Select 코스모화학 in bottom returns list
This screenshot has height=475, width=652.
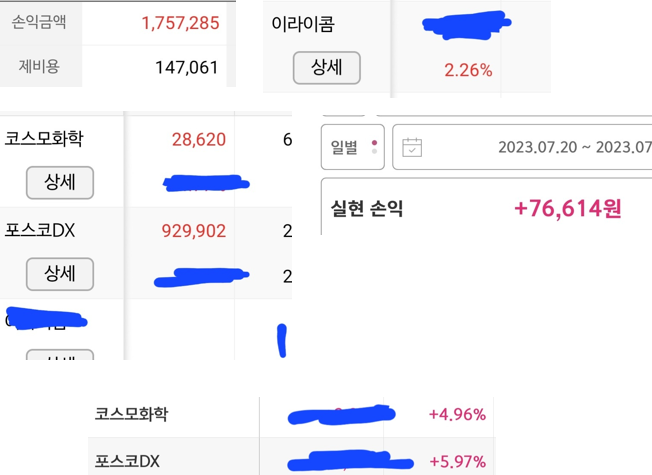pos(131,414)
